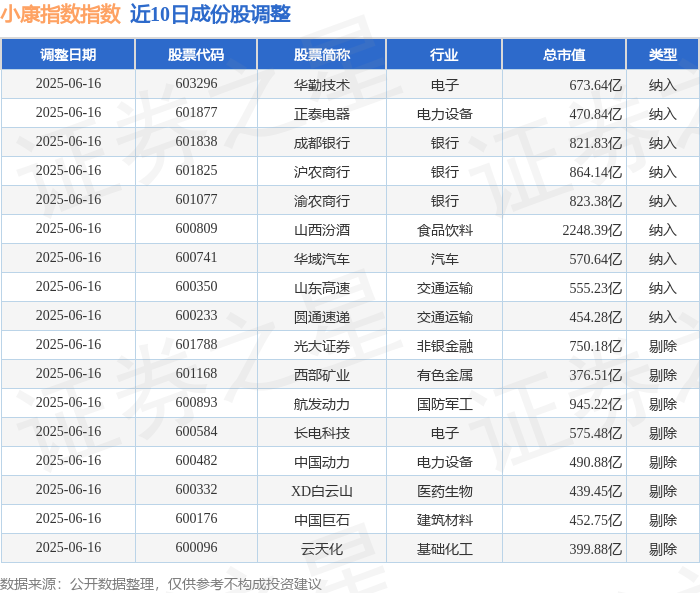Click stock name 华勤技术
This screenshot has height=593, width=700.
tap(321, 84)
